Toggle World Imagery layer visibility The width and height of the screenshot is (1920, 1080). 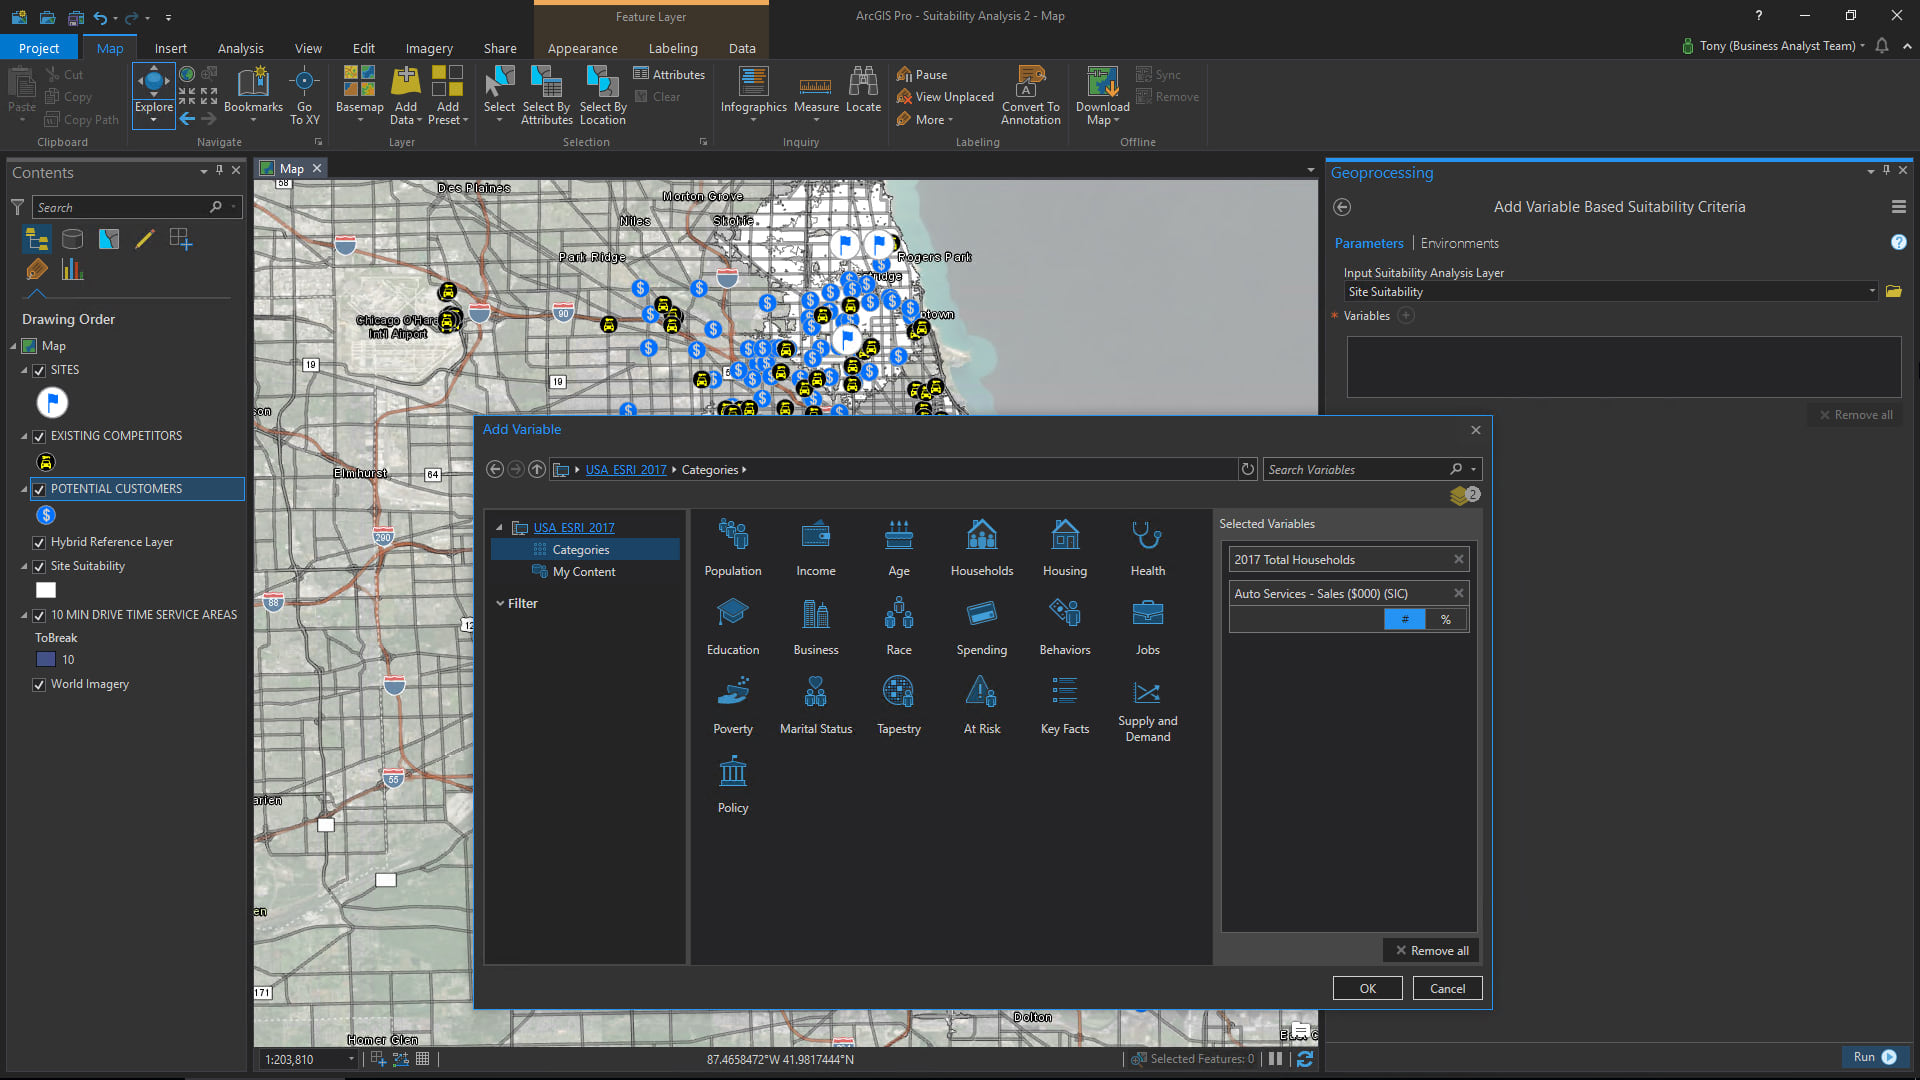click(39, 685)
